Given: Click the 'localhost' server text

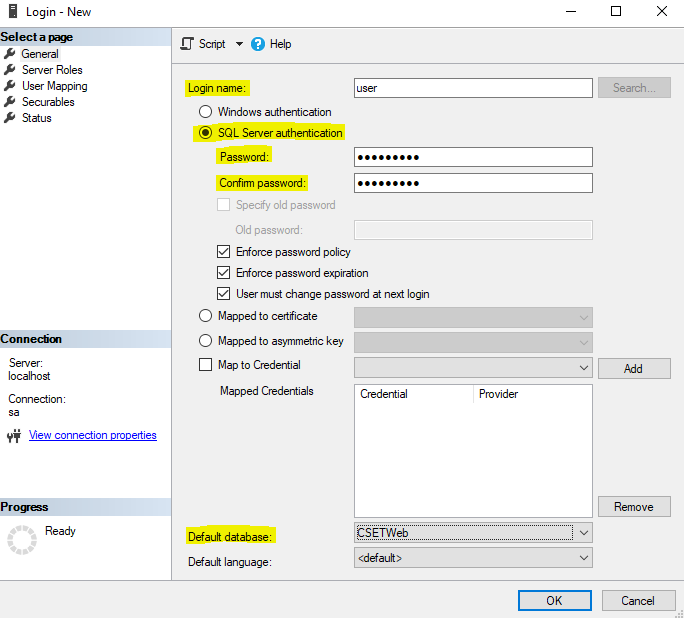Looking at the screenshot, I should (x=29, y=376).
